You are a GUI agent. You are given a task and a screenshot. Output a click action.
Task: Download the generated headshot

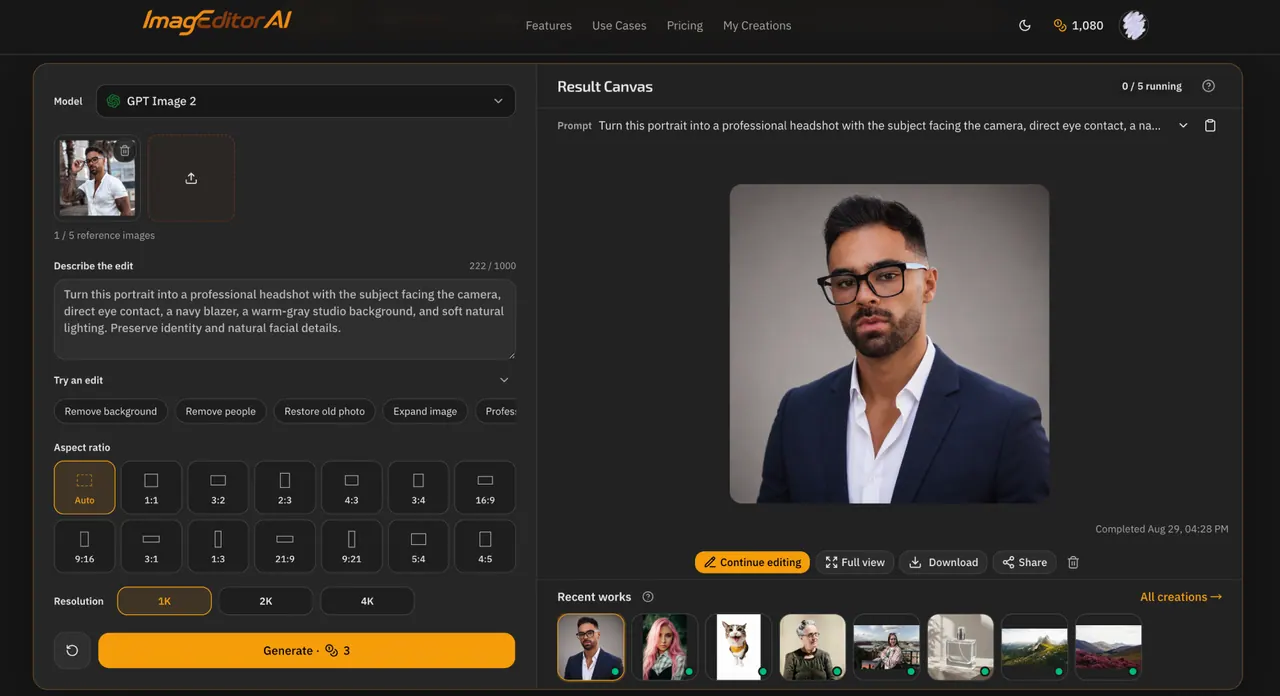(x=943, y=563)
